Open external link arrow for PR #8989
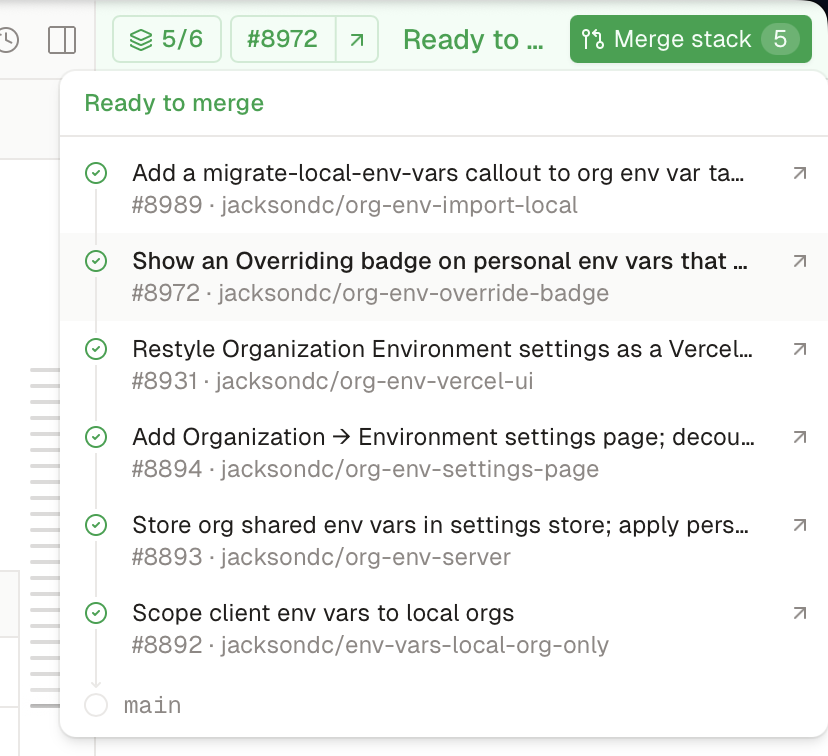The width and height of the screenshot is (828, 756). pyautogui.click(x=799, y=173)
